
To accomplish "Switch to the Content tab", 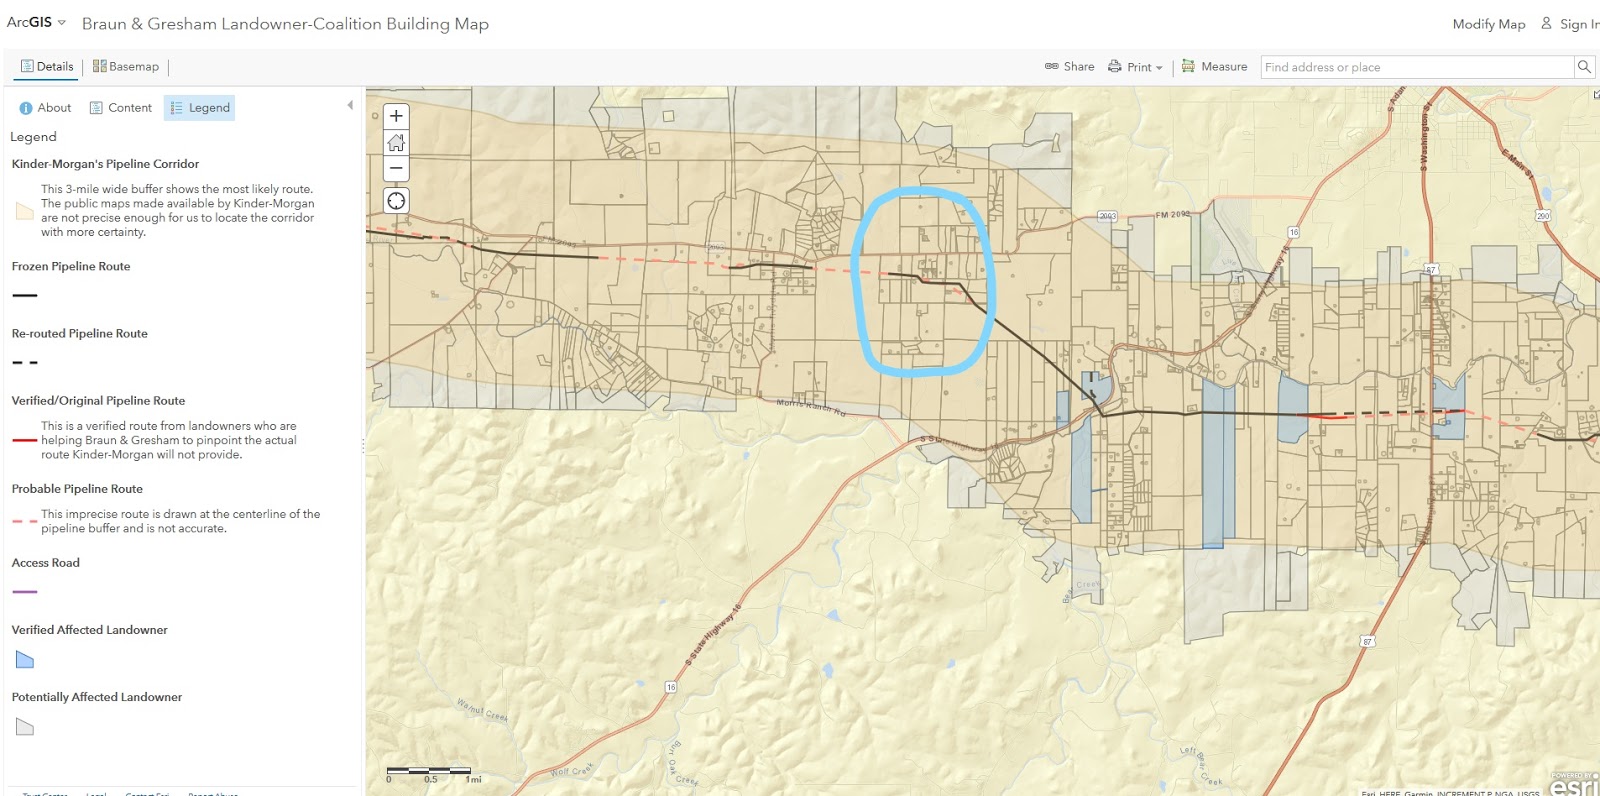I will point(120,108).
